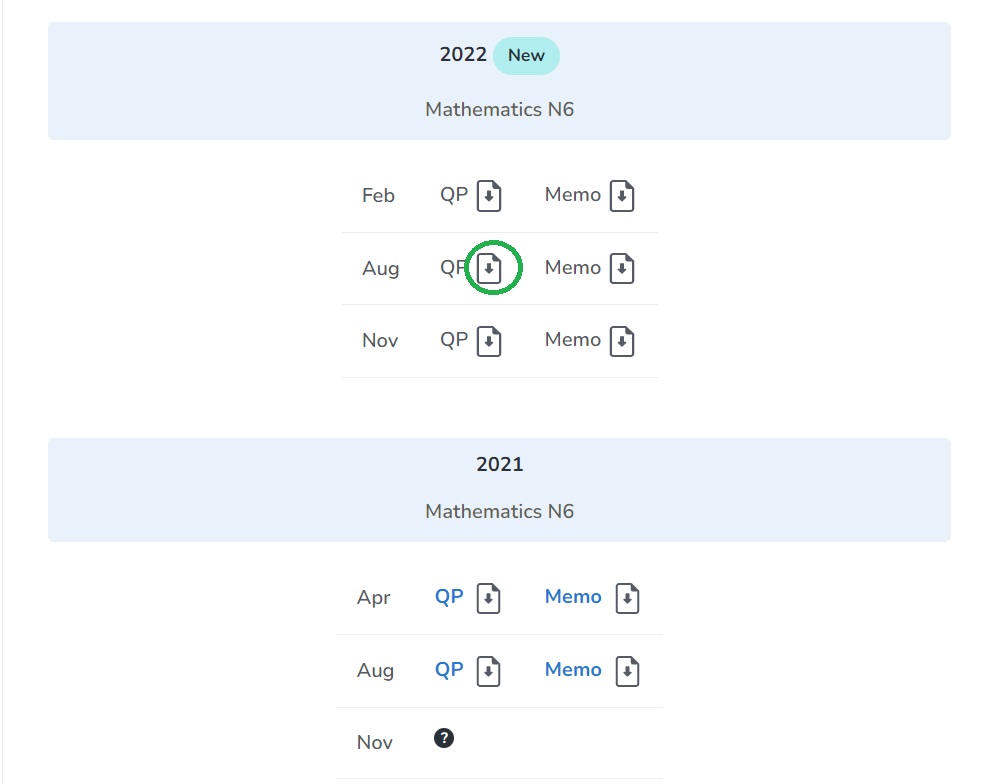Viewport: 994px width, 784px height.
Task: Download the Nov 2022 memo icon
Action: [x=622, y=341]
